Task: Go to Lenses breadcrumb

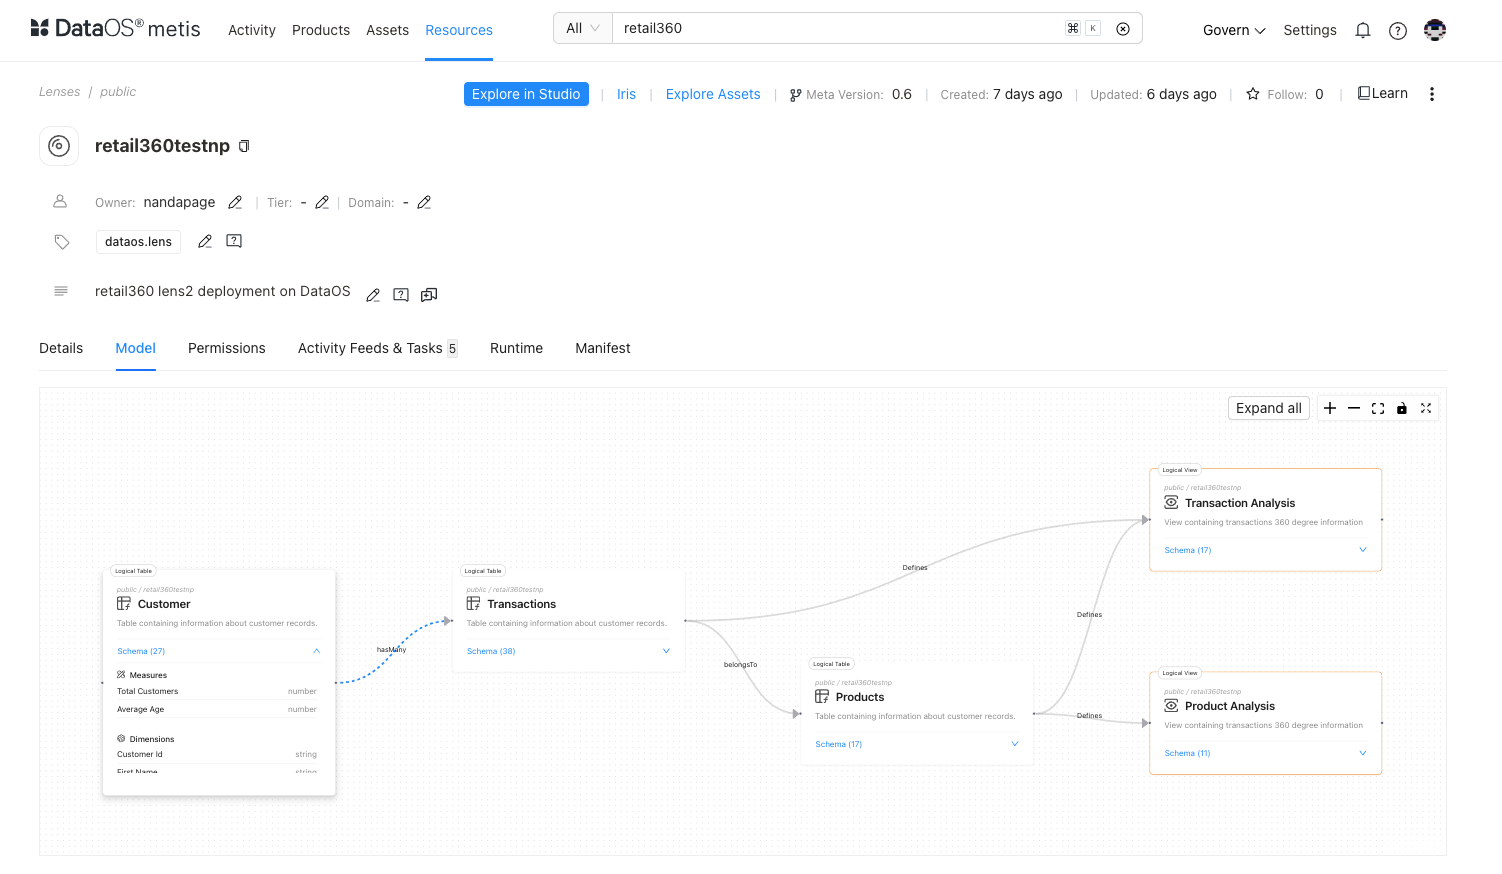Action: (x=60, y=92)
